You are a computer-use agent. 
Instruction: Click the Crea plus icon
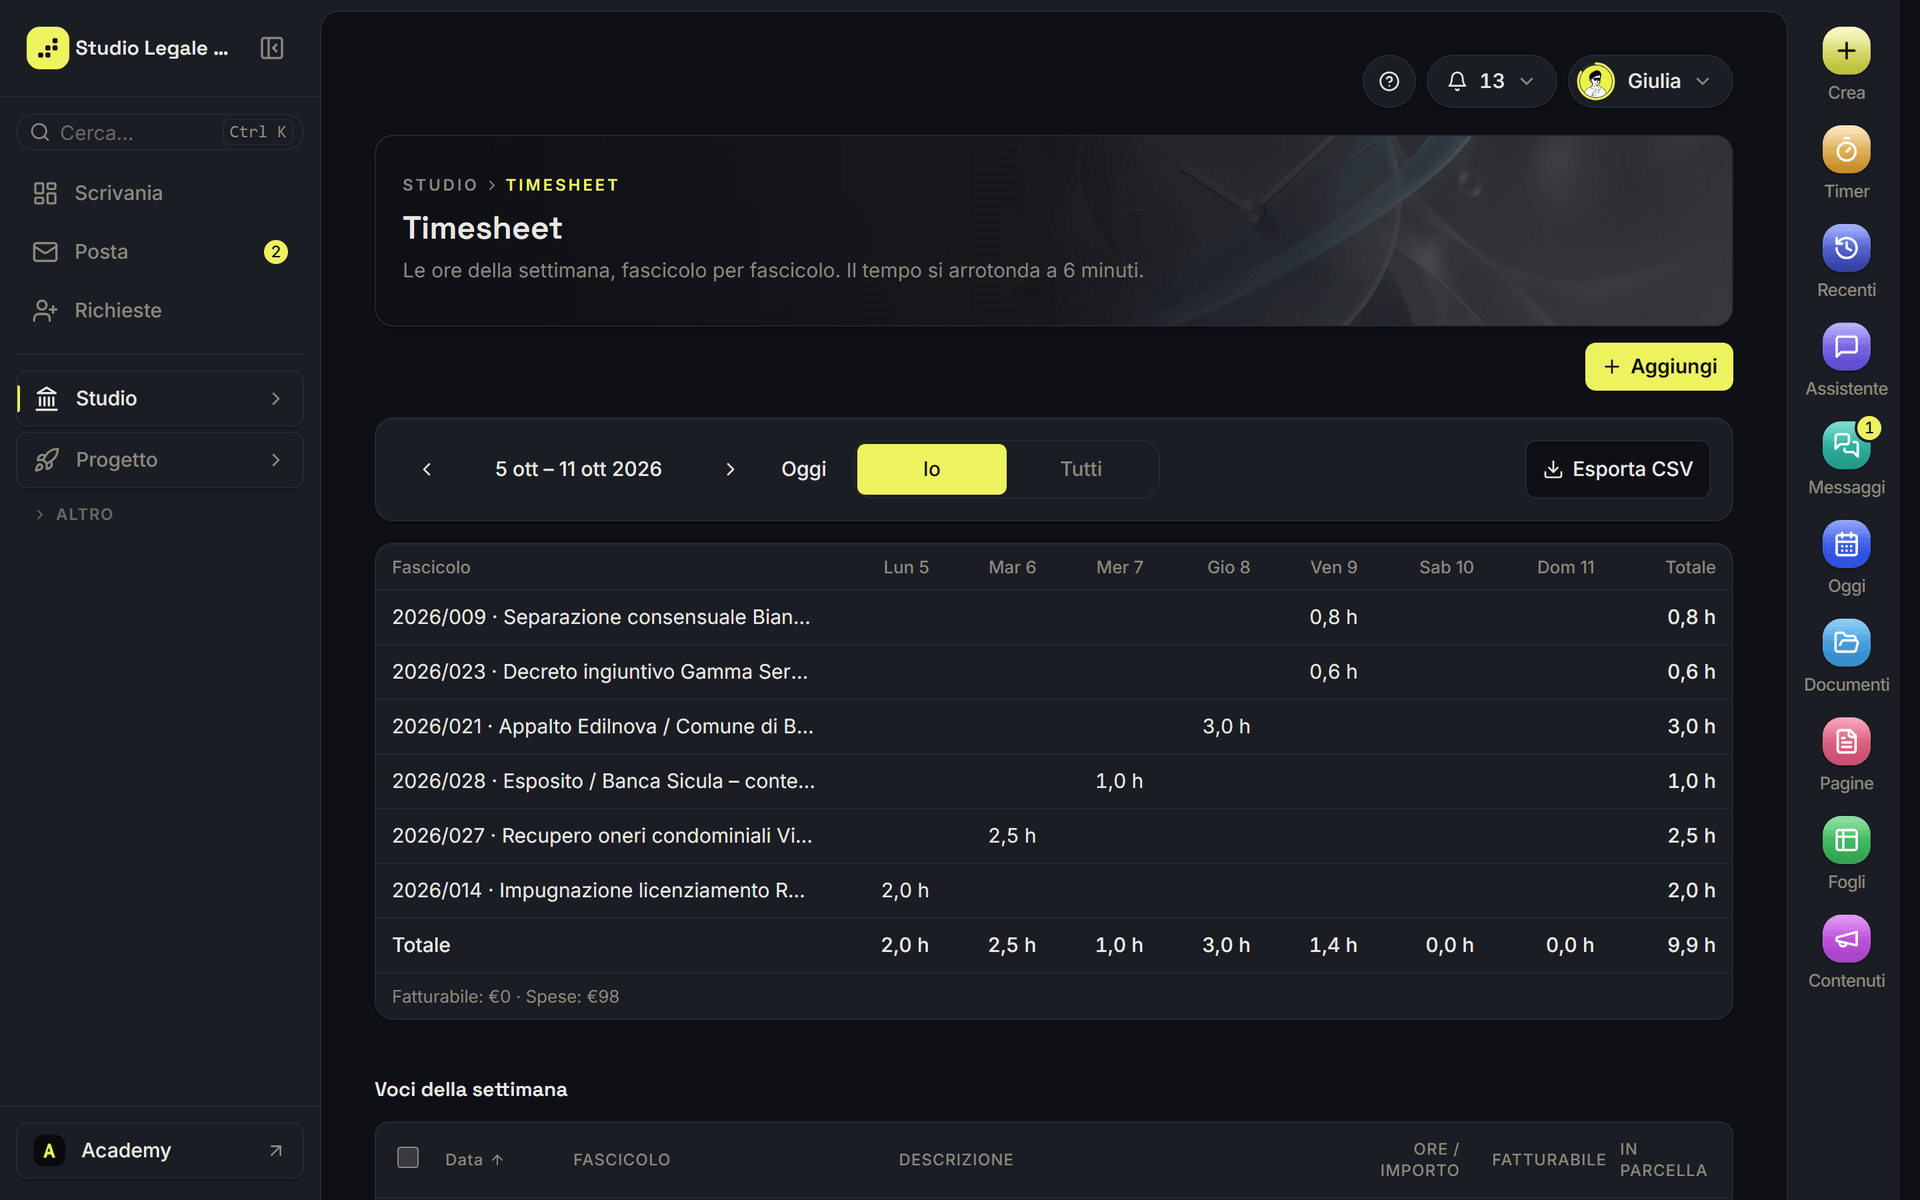[x=1846, y=51]
